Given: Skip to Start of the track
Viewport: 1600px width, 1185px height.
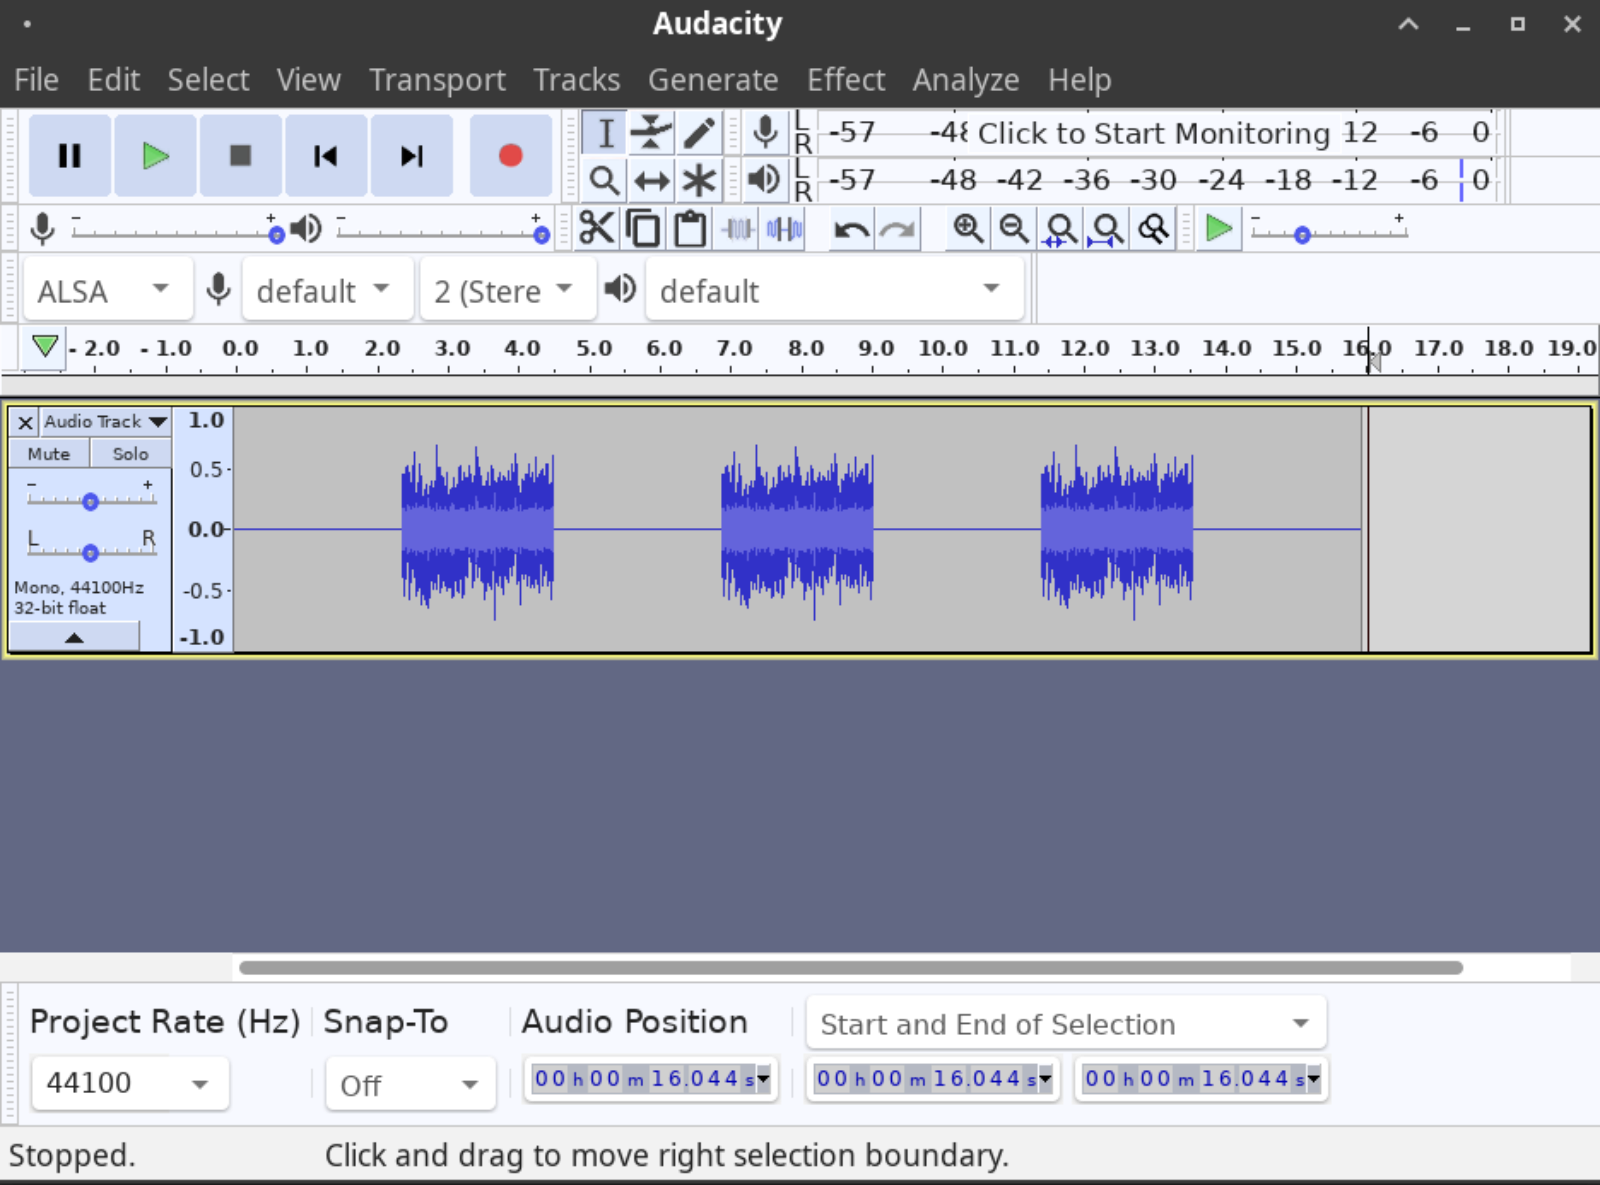Looking at the screenshot, I should tap(326, 156).
